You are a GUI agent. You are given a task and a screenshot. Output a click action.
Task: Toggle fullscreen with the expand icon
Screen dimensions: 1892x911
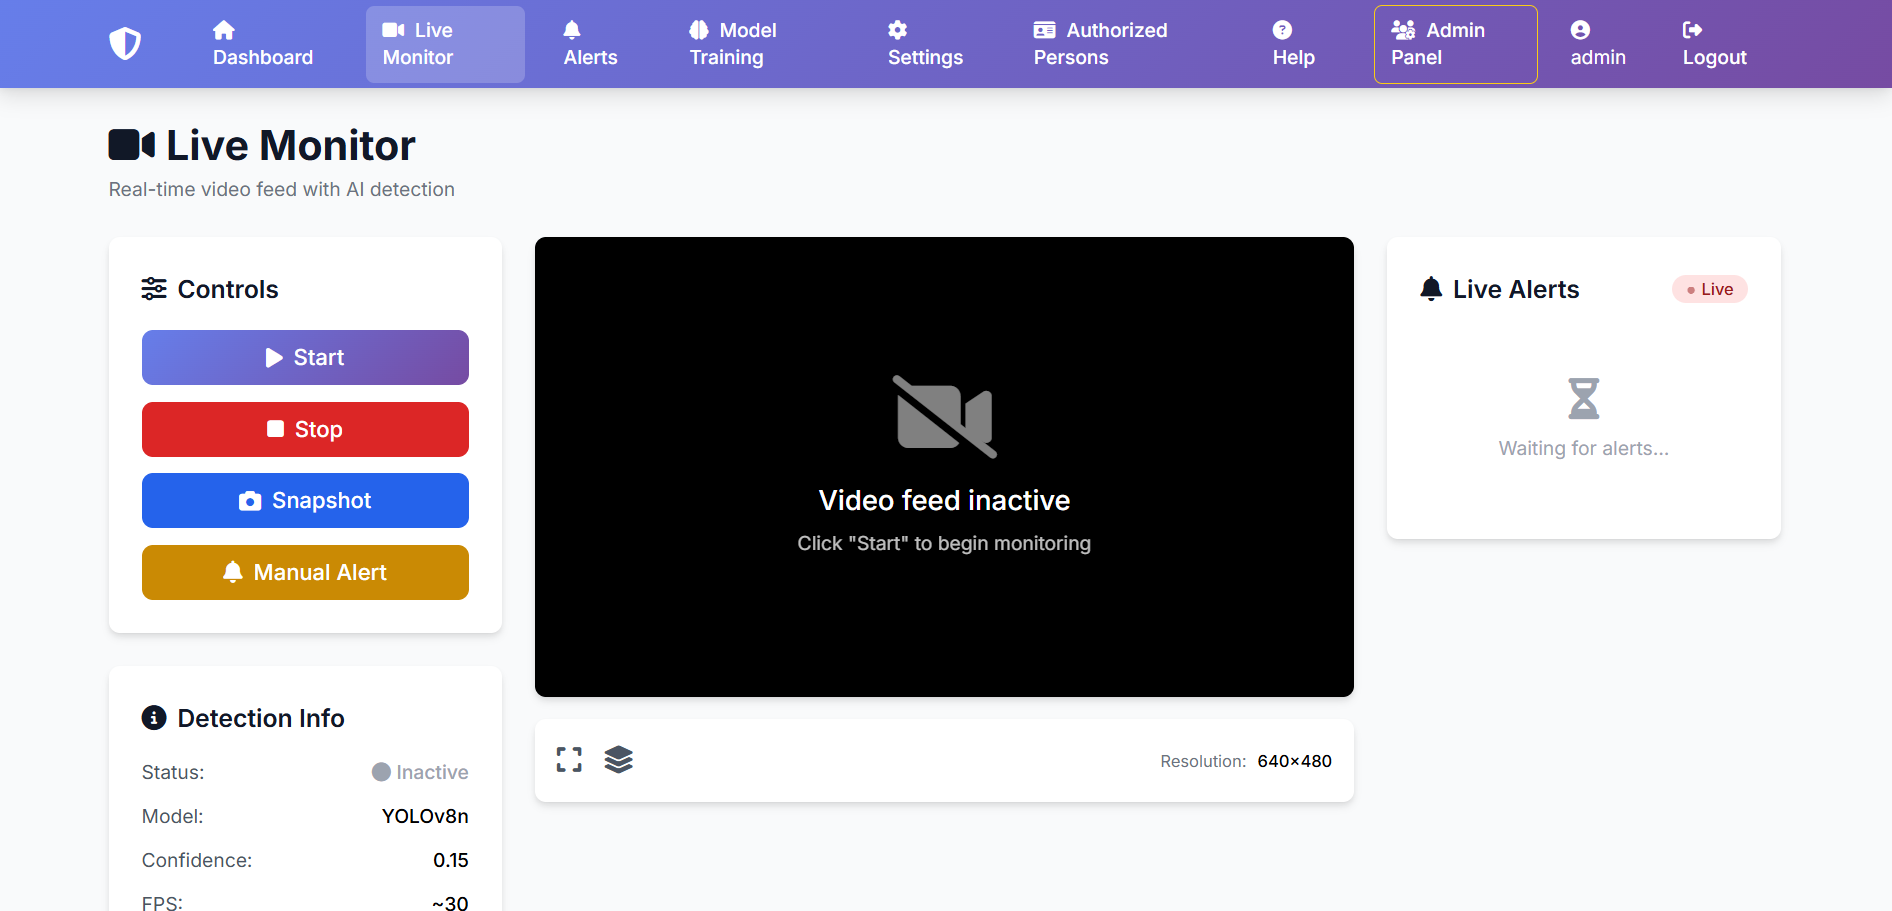pos(569,760)
